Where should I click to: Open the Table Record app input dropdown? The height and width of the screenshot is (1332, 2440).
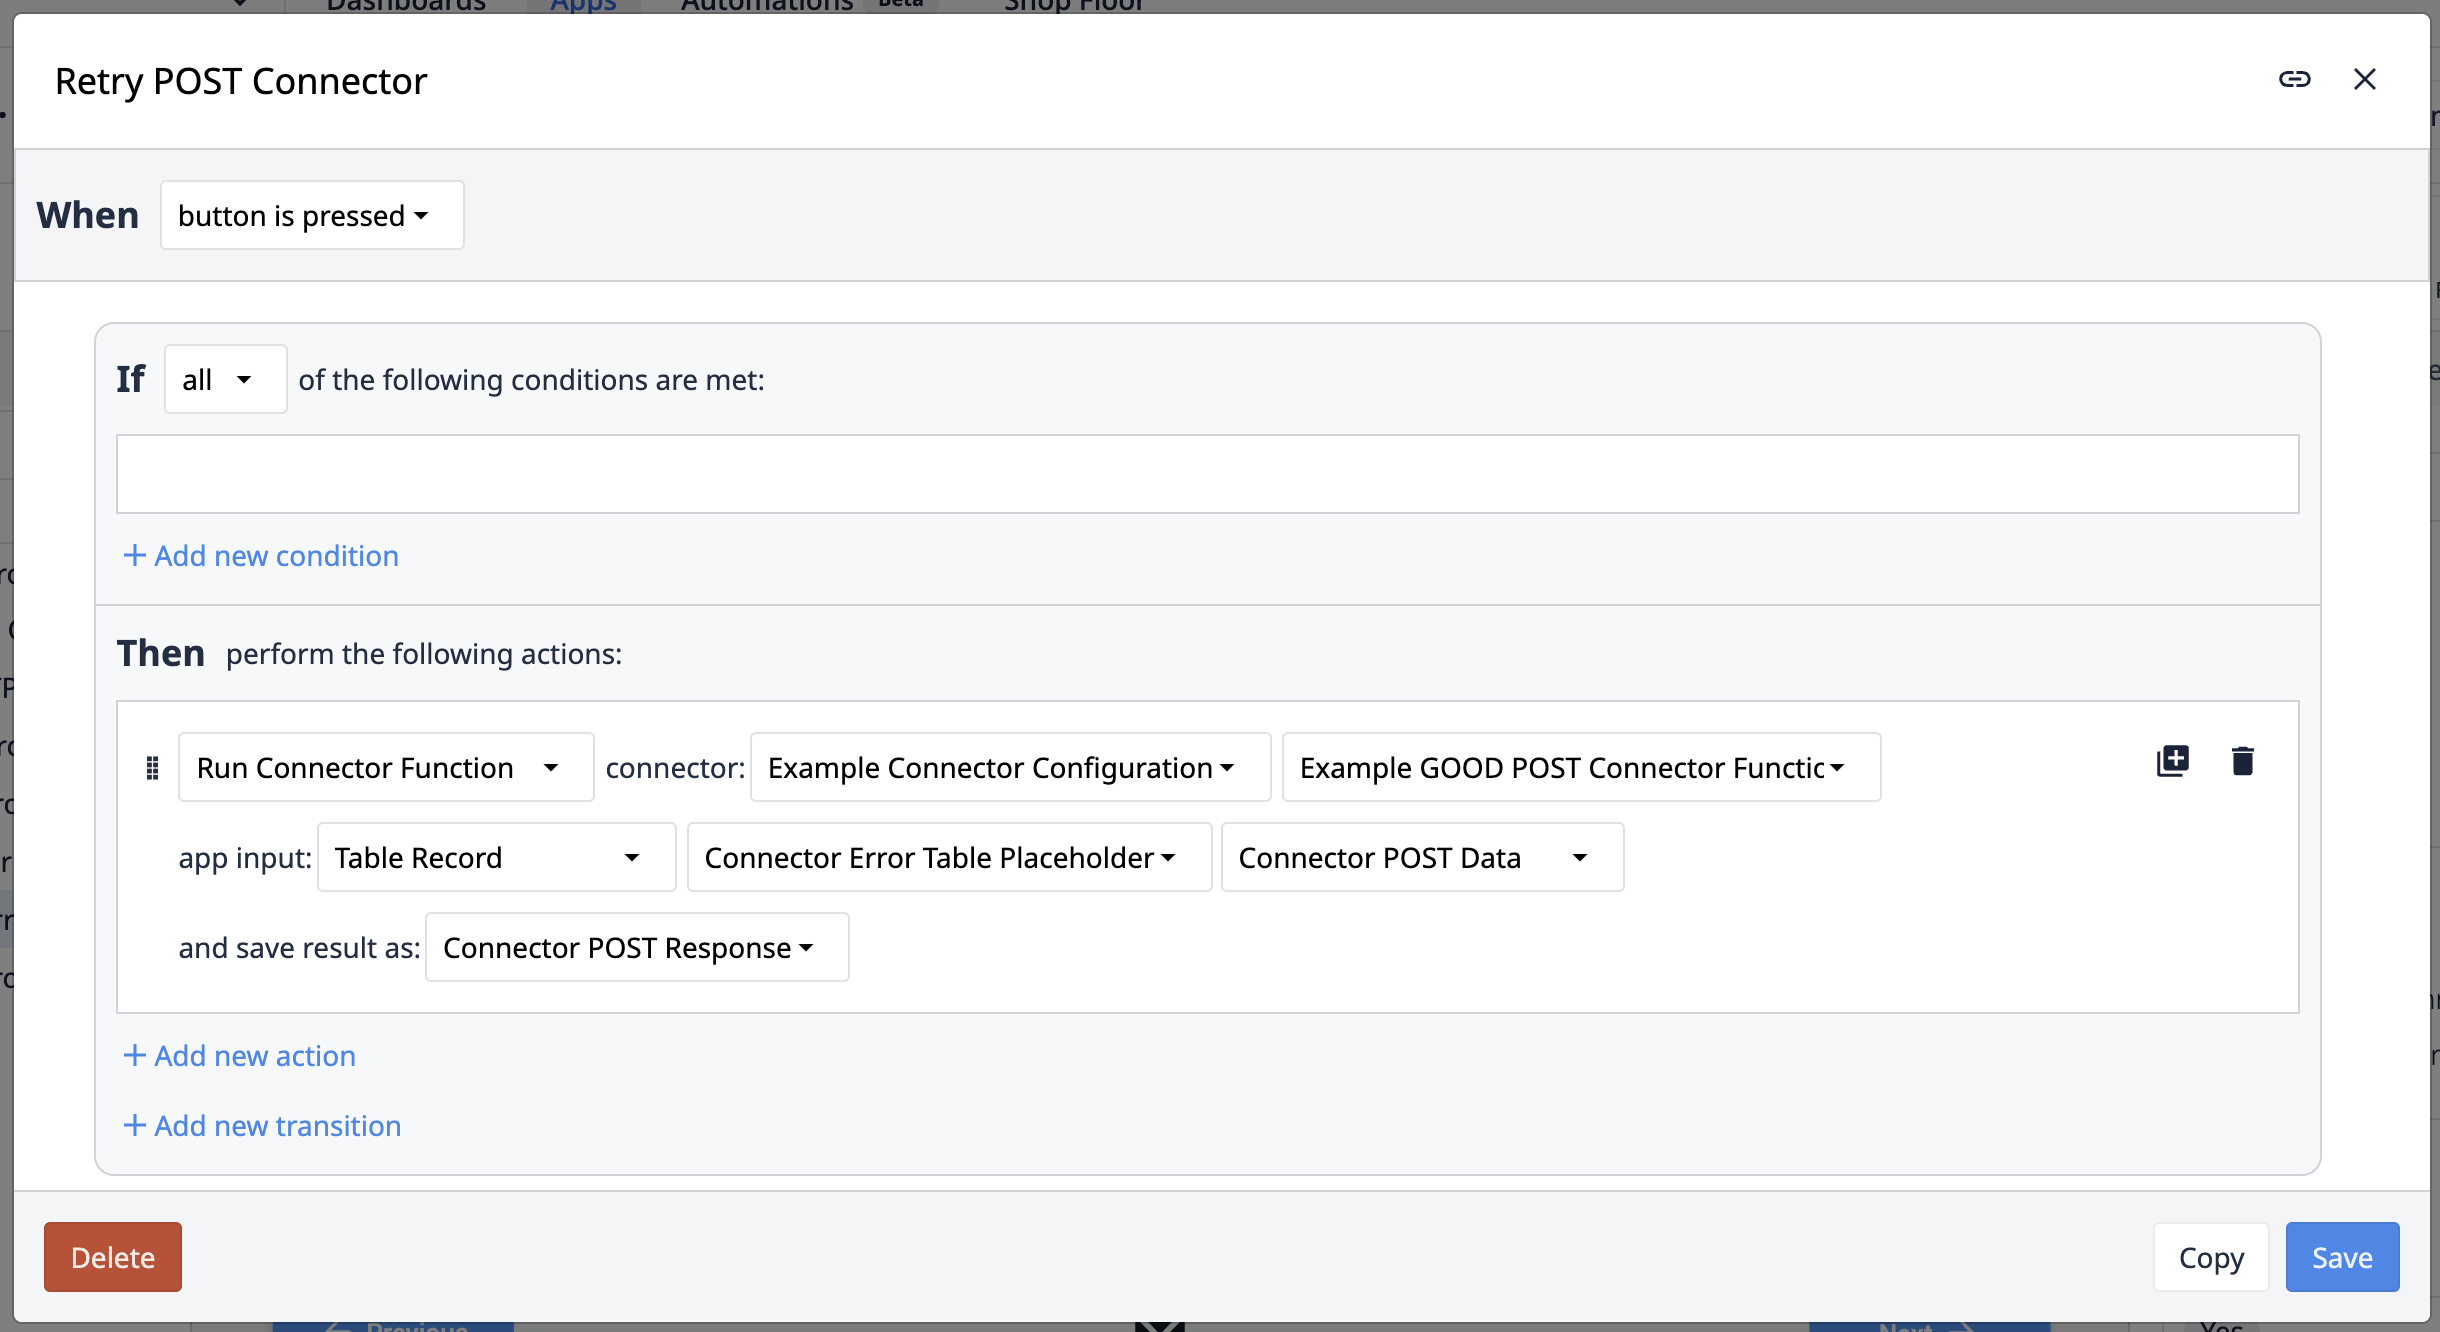(x=497, y=857)
